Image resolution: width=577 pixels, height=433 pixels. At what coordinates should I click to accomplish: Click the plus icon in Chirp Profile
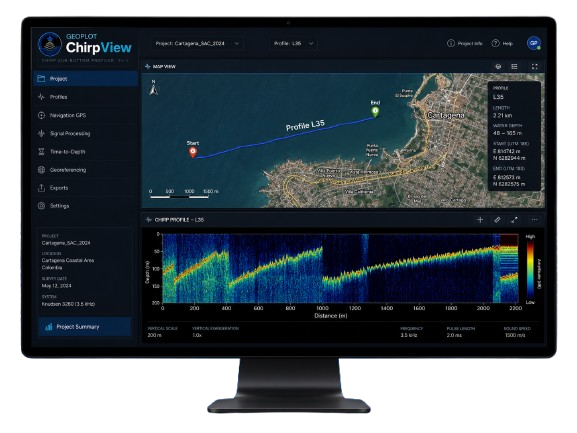tap(480, 220)
